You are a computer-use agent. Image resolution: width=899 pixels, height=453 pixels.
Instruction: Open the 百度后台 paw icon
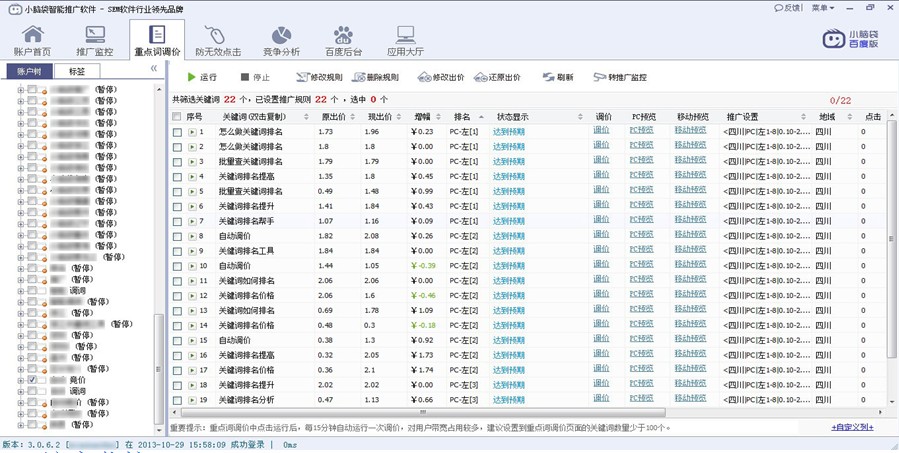tap(343, 40)
